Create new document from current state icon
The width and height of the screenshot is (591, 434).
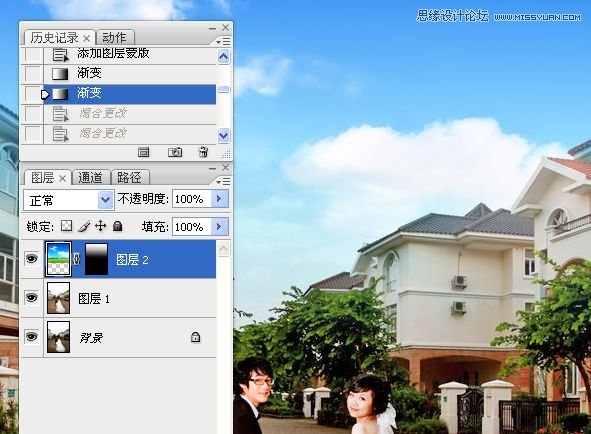coord(143,152)
